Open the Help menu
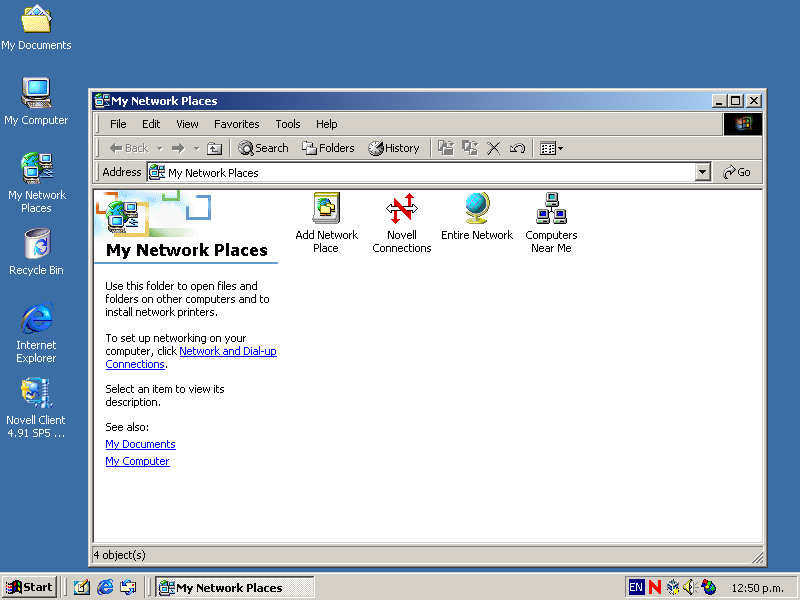Viewport: 800px width, 600px height. 327,124
